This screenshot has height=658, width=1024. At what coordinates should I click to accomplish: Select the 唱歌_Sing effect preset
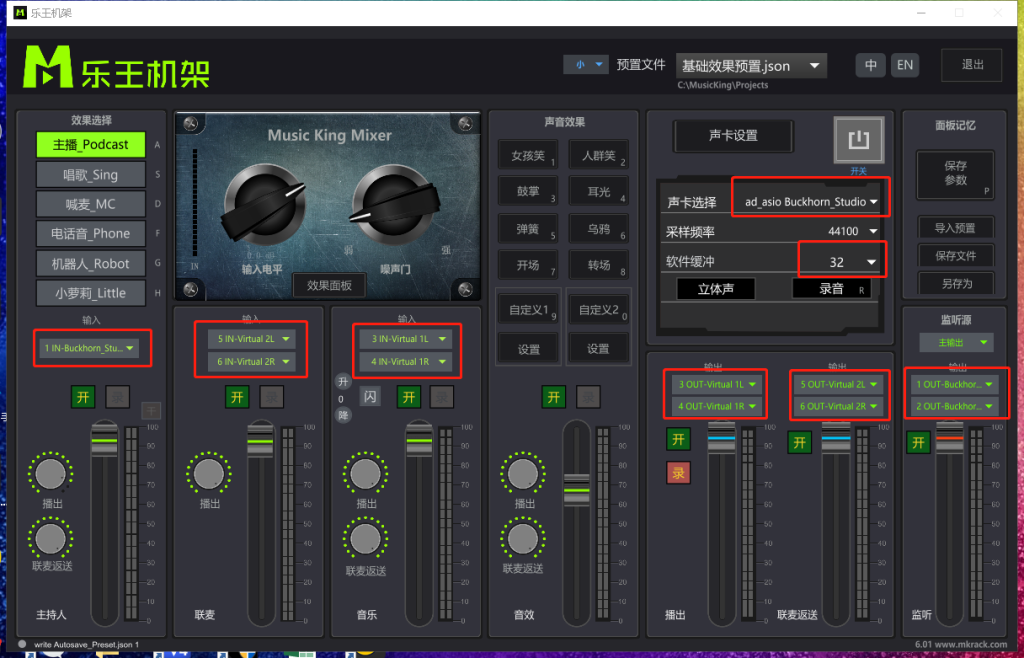coord(91,175)
